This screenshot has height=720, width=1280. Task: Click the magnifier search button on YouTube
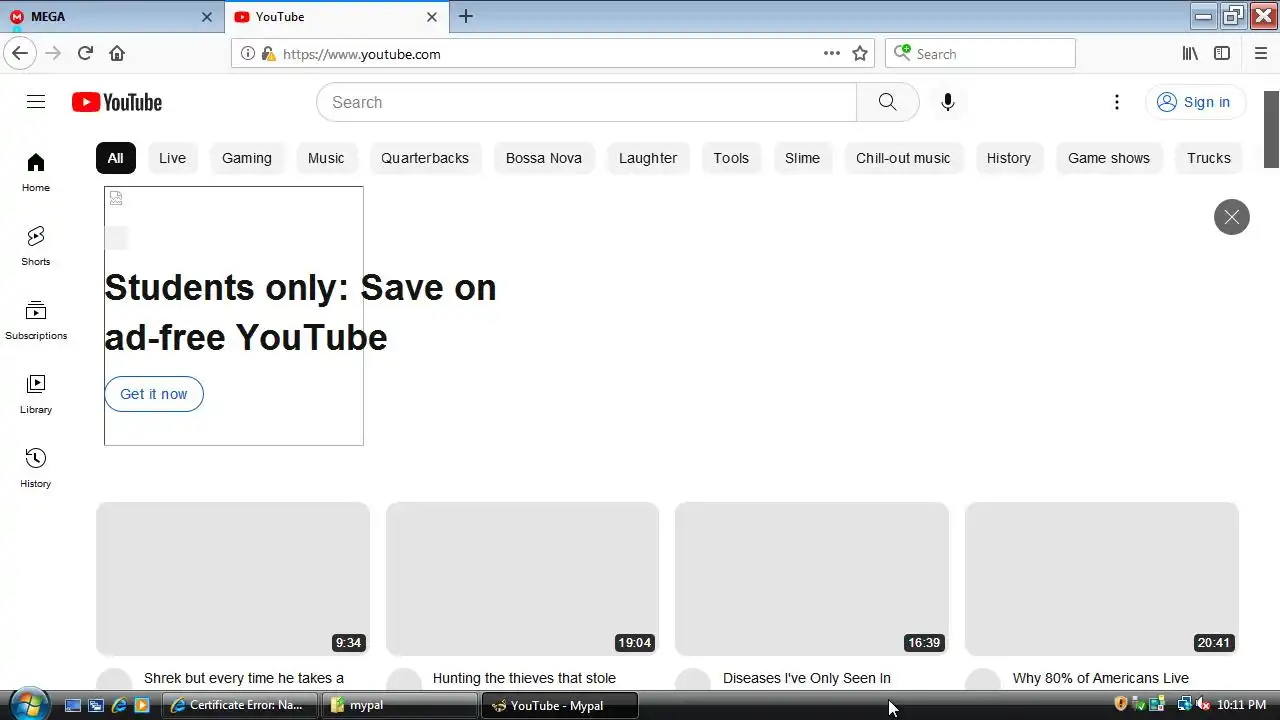click(887, 102)
